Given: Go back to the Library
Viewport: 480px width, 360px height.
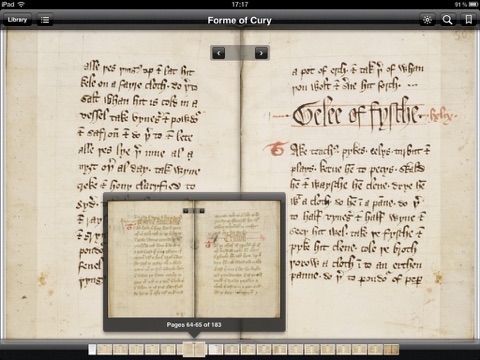Looking at the screenshot, I should pos(17,20).
